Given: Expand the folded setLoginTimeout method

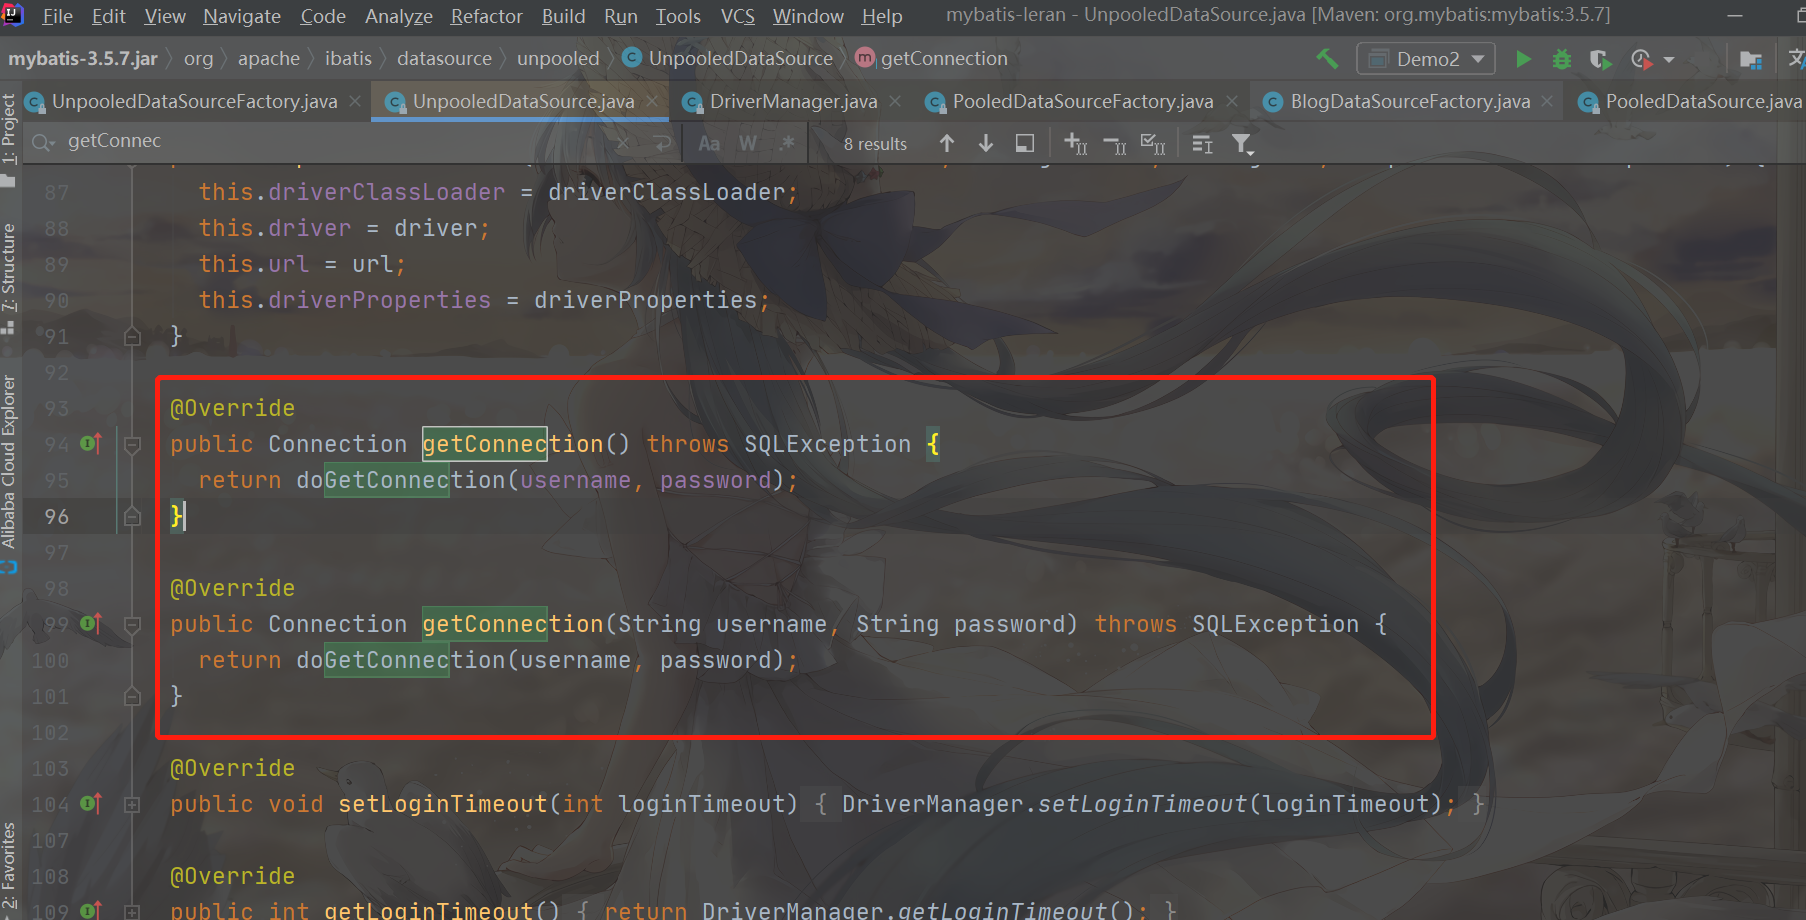Looking at the screenshot, I should tap(132, 804).
